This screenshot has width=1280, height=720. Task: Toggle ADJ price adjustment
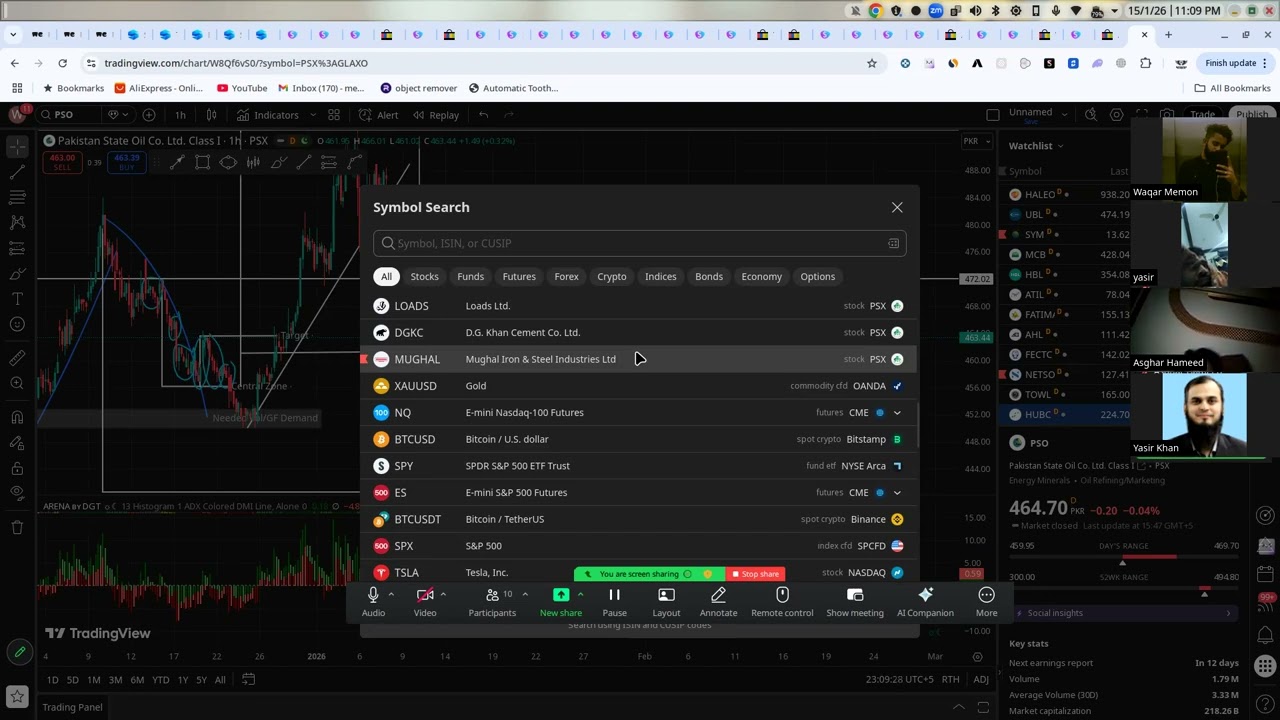tap(981, 680)
